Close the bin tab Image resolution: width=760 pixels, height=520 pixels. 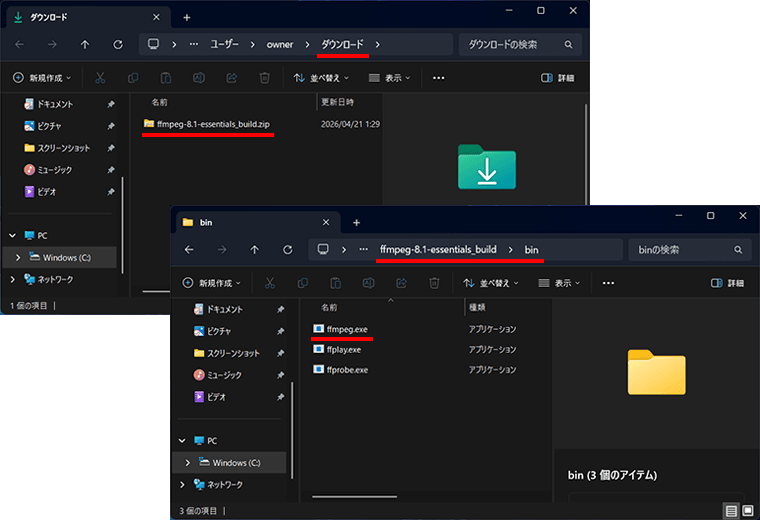coord(326,222)
